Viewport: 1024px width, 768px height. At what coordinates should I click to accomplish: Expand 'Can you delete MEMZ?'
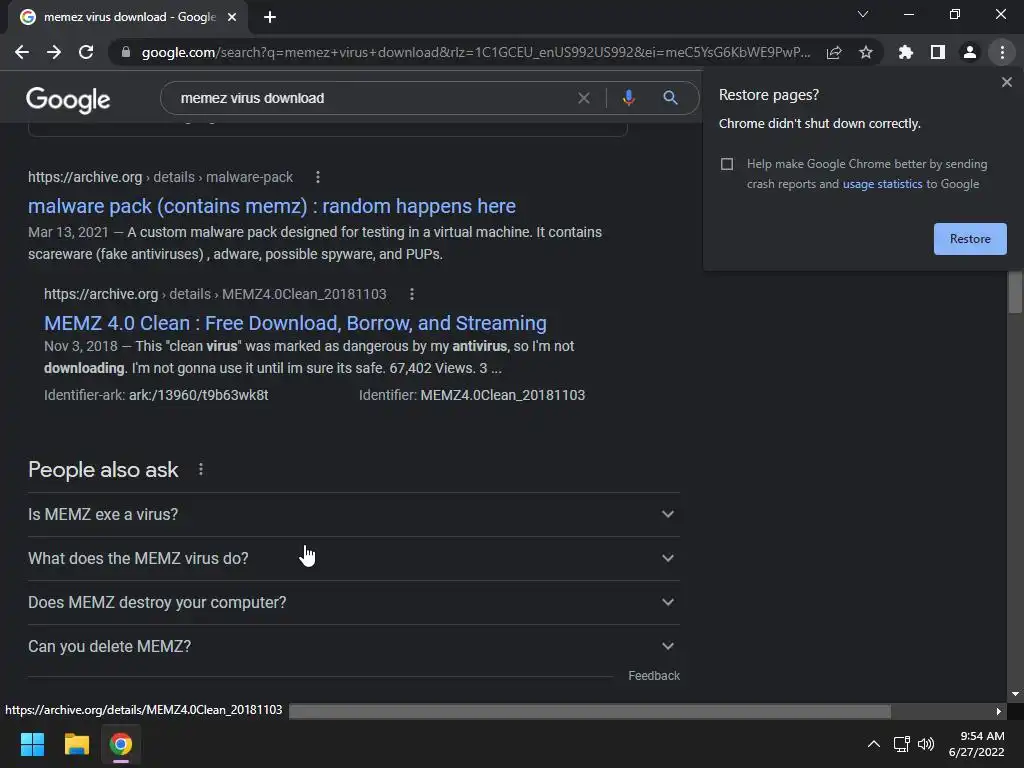[x=353, y=647]
